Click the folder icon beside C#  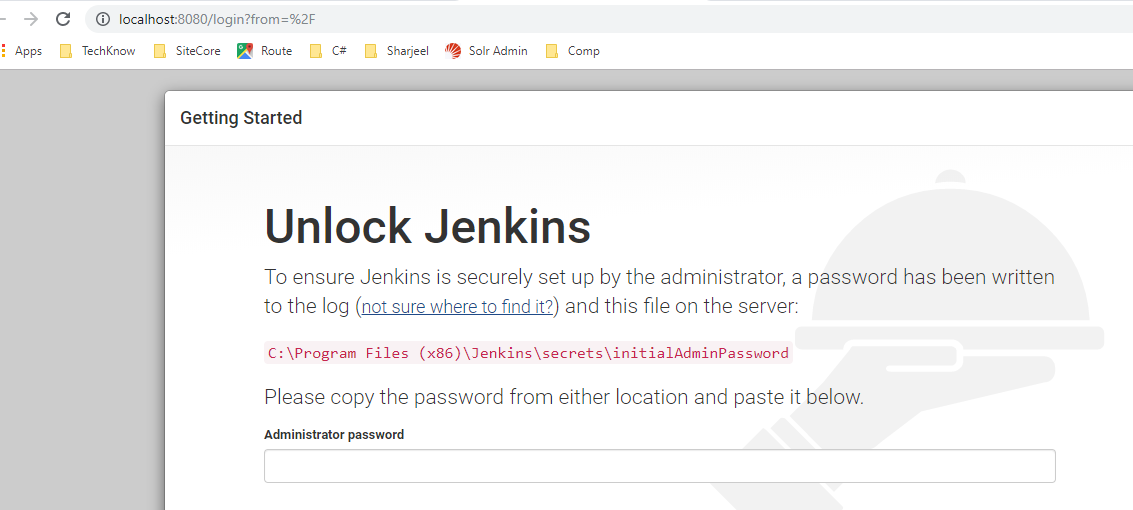(316, 51)
